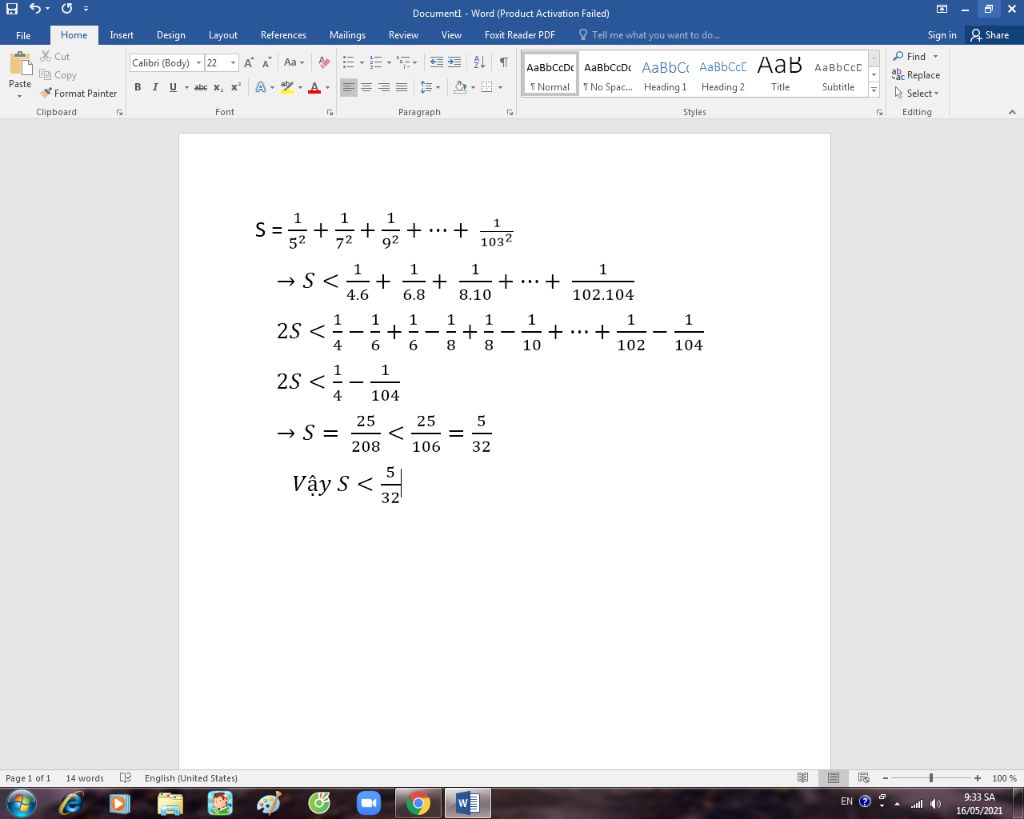Toggle Subscript formatting
Viewport: 1024px width, 819px height.
click(218, 87)
